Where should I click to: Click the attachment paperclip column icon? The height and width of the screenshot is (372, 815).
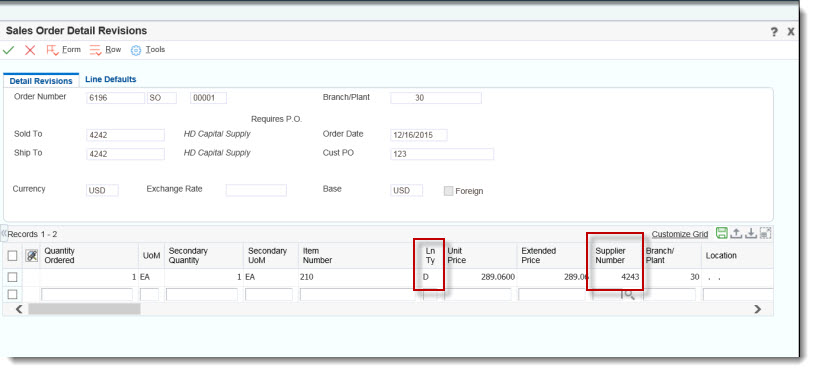(32, 256)
